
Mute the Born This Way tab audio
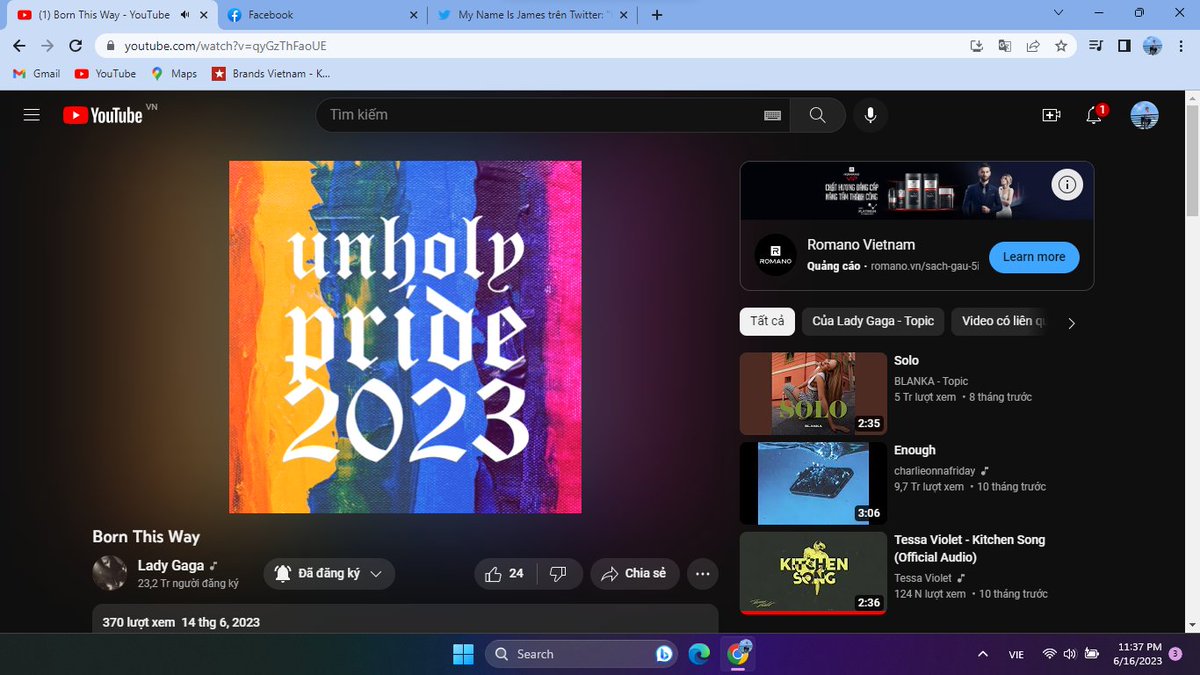pos(185,15)
